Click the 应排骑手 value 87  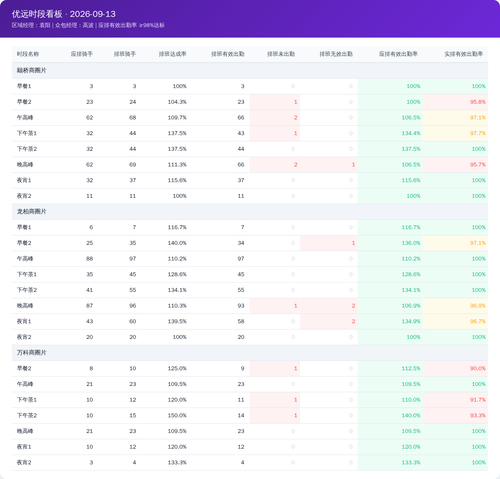tap(90, 306)
